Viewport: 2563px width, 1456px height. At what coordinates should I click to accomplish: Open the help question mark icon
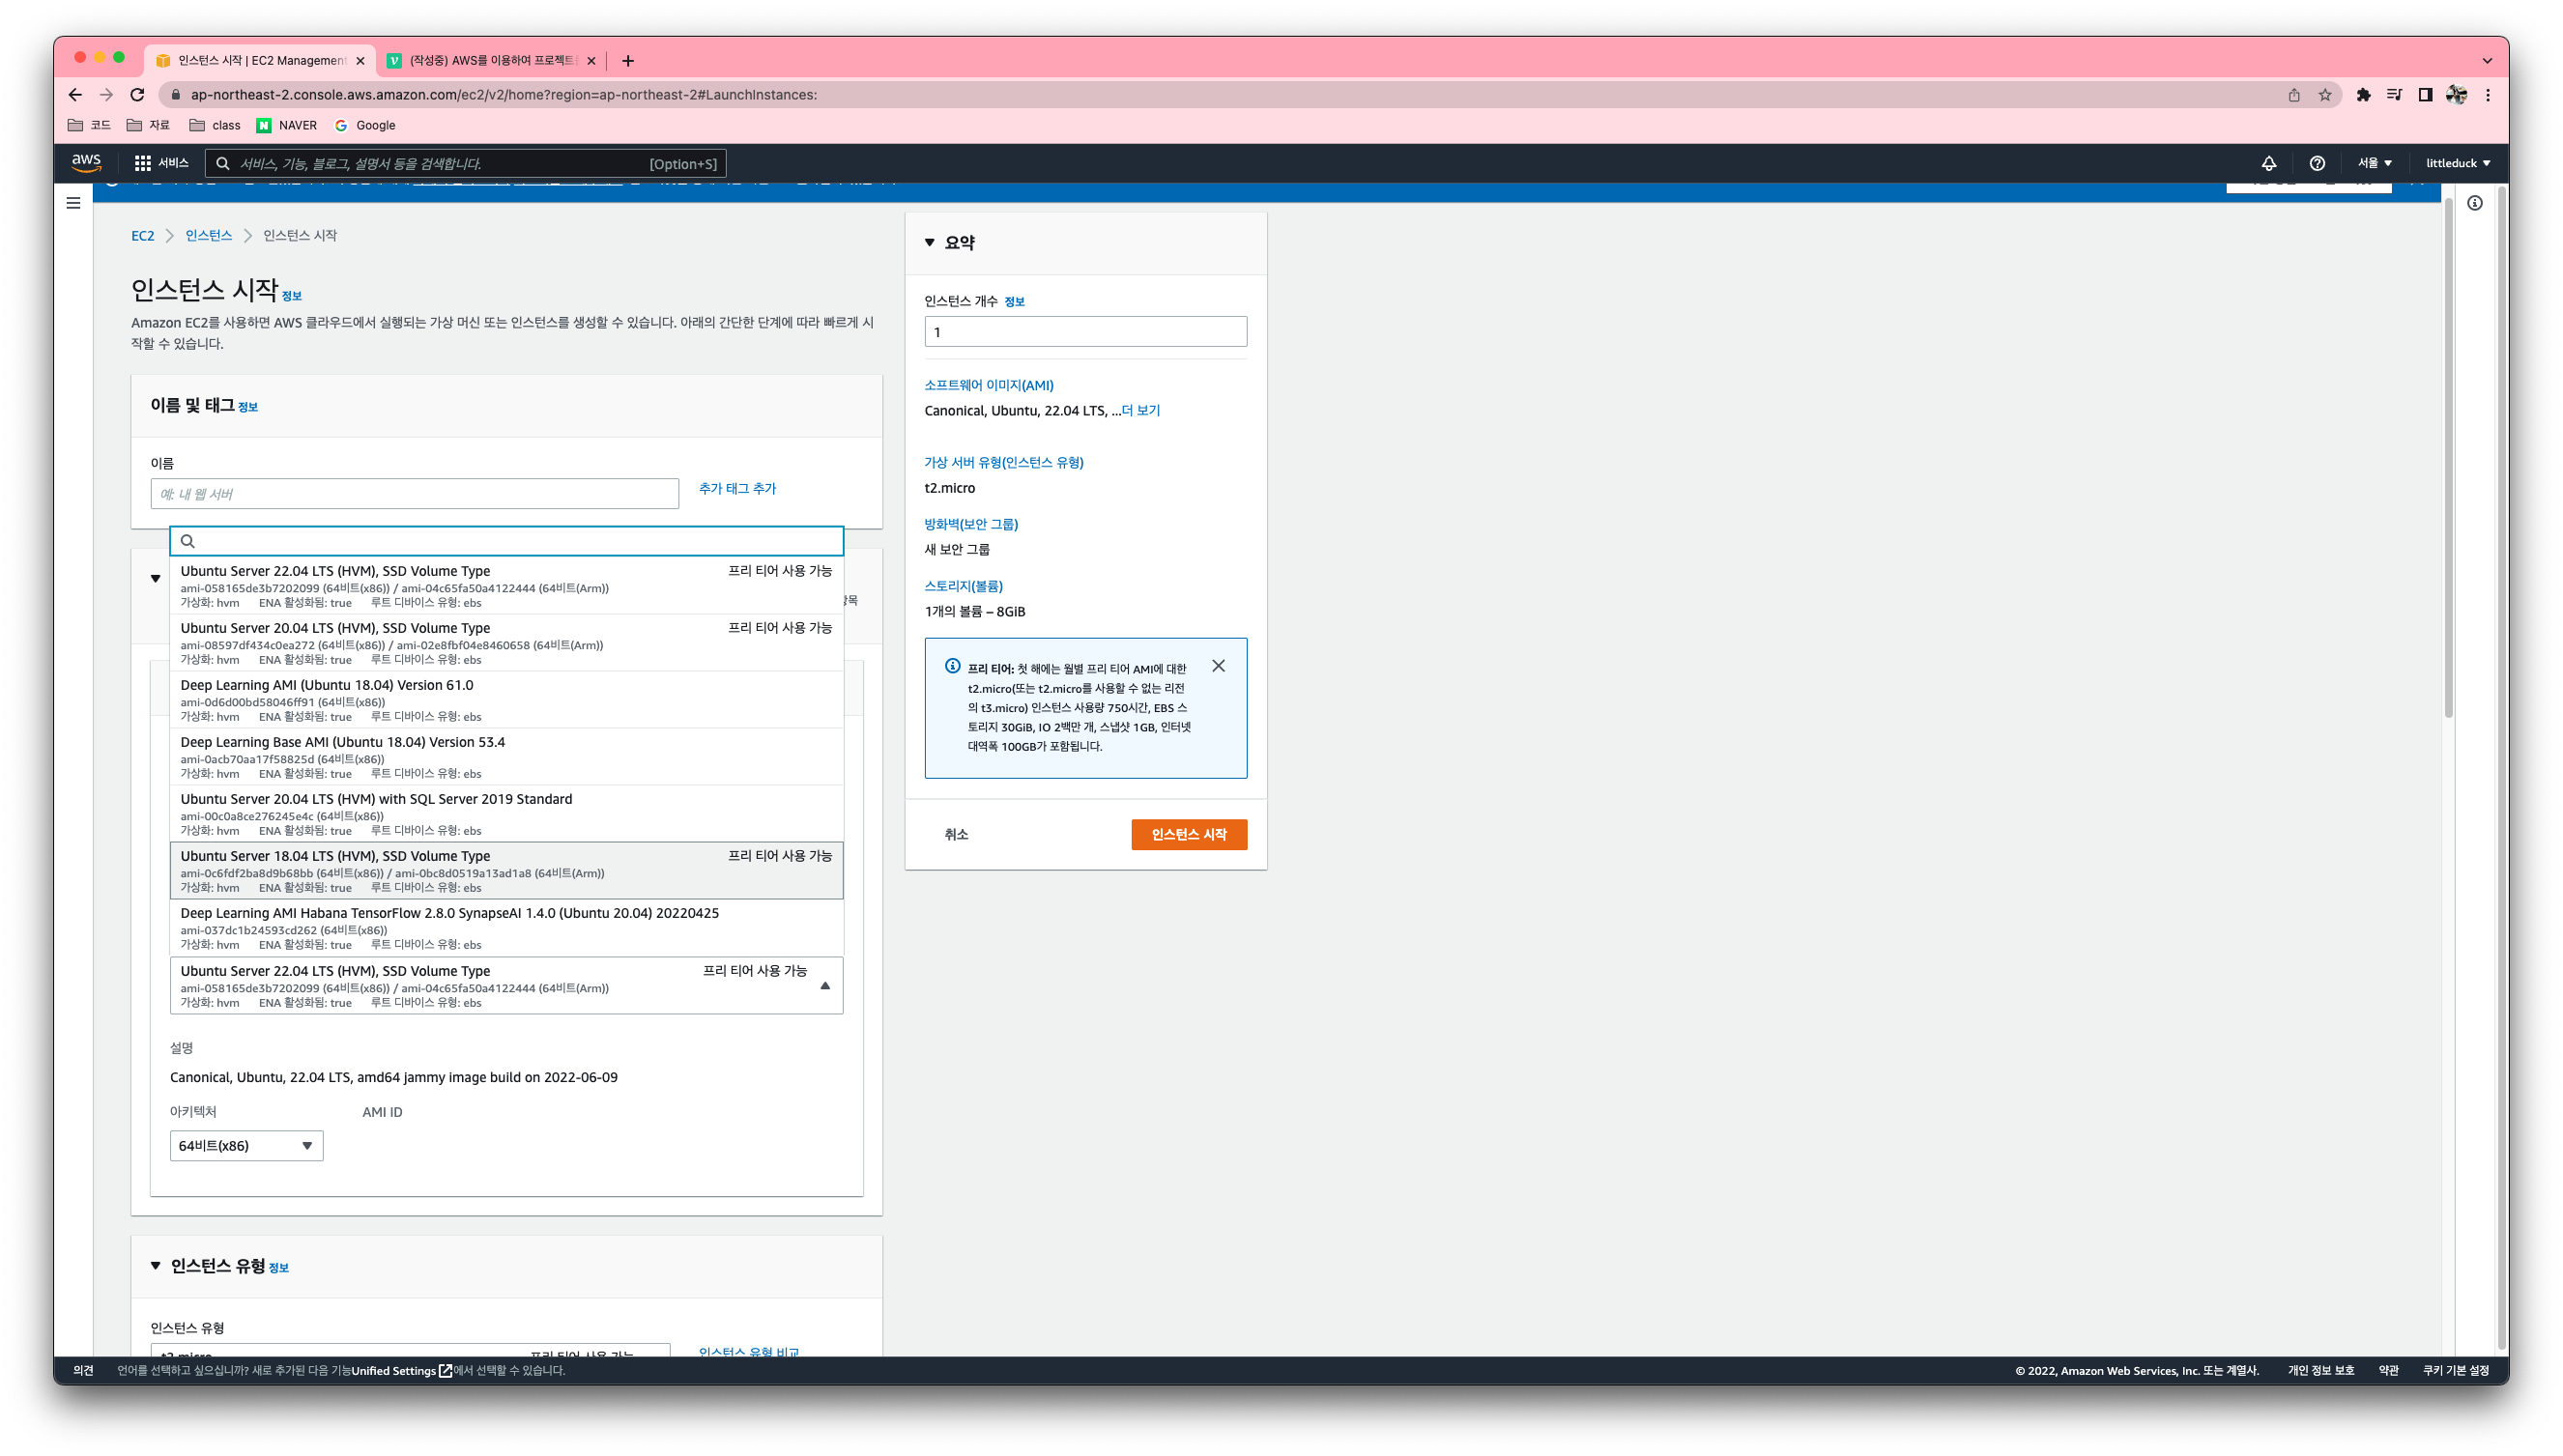(x=2316, y=163)
